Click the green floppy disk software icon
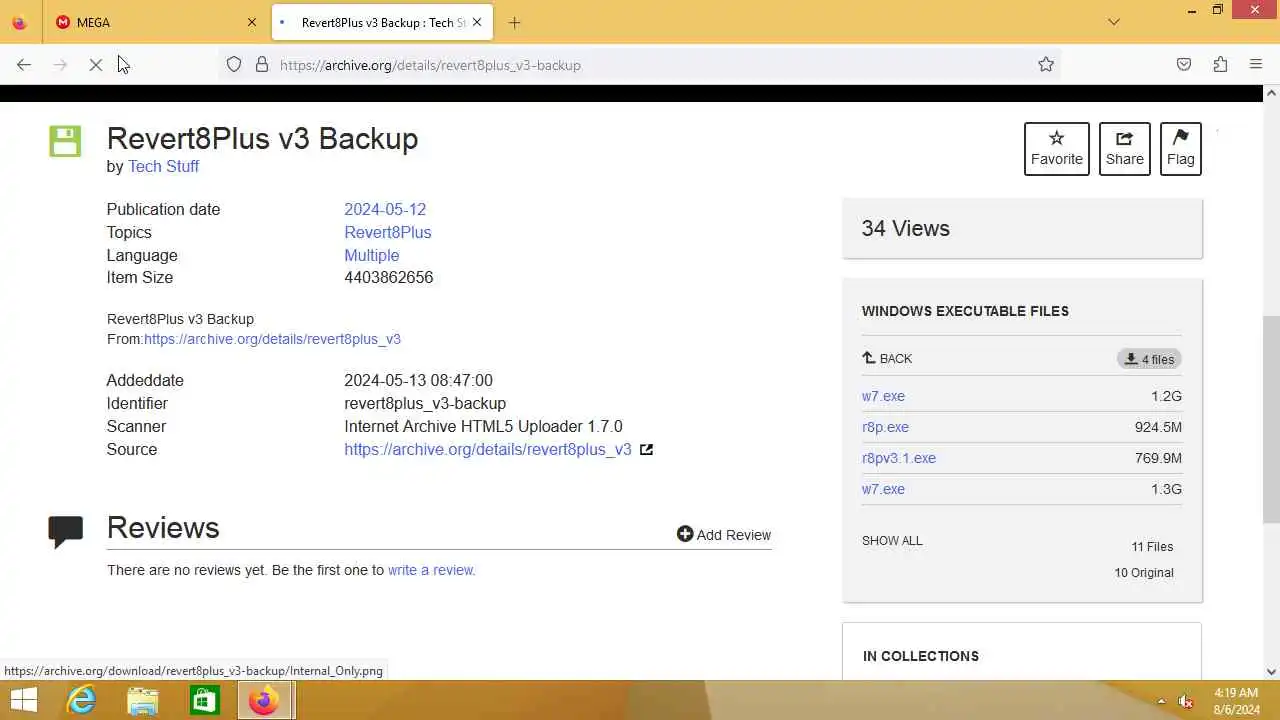 tap(65, 141)
